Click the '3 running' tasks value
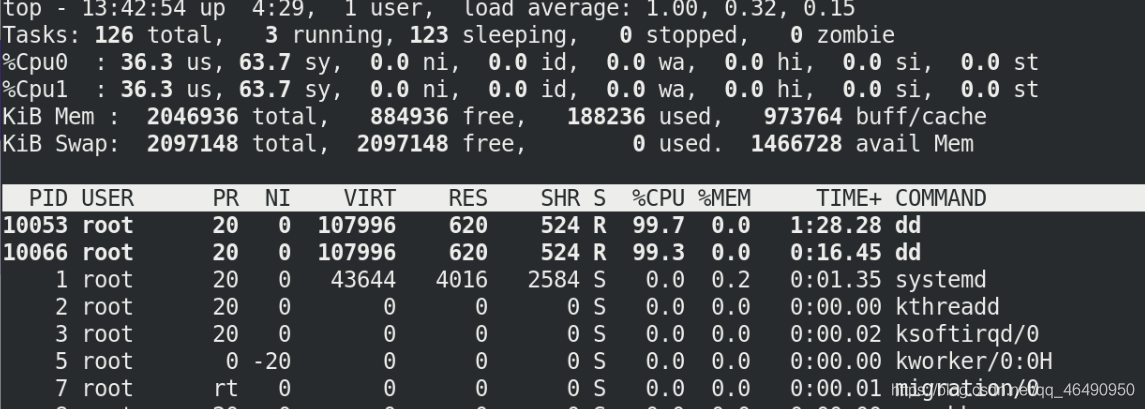This screenshot has width=1145, height=409. pyautogui.click(x=329, y=35)
